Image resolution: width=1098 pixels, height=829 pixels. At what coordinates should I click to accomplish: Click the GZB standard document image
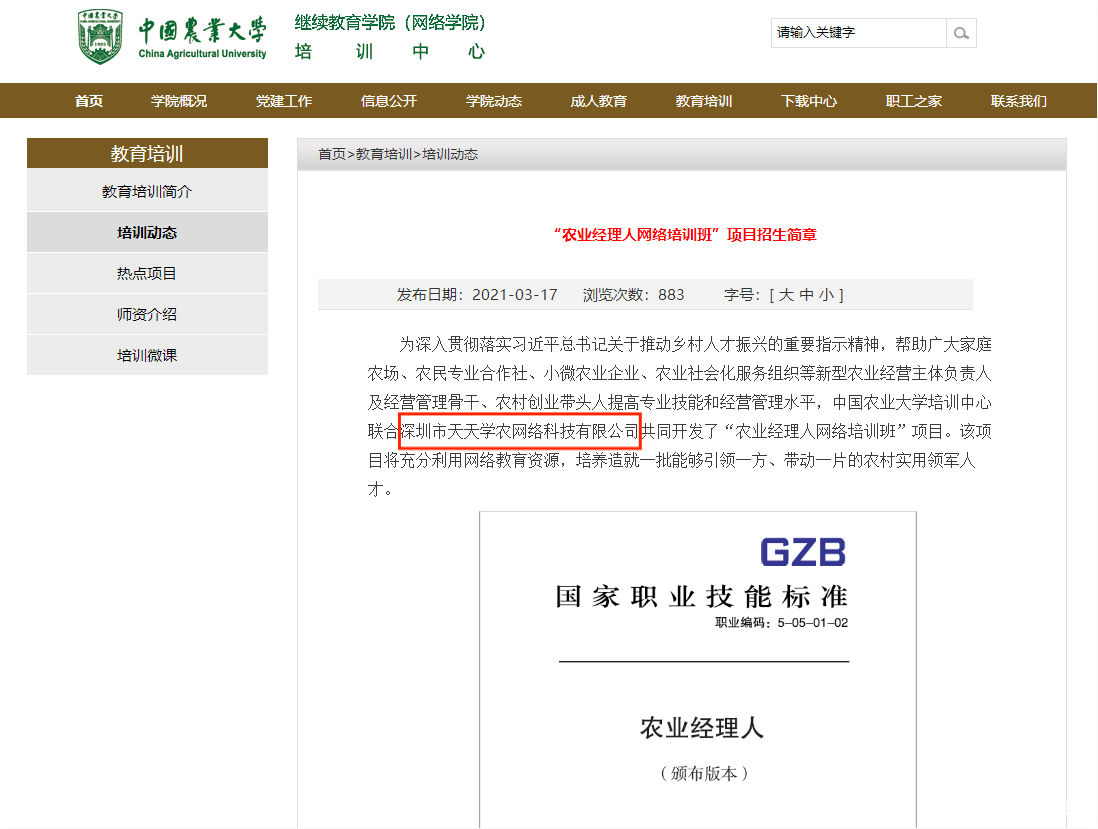click(697, 669)
